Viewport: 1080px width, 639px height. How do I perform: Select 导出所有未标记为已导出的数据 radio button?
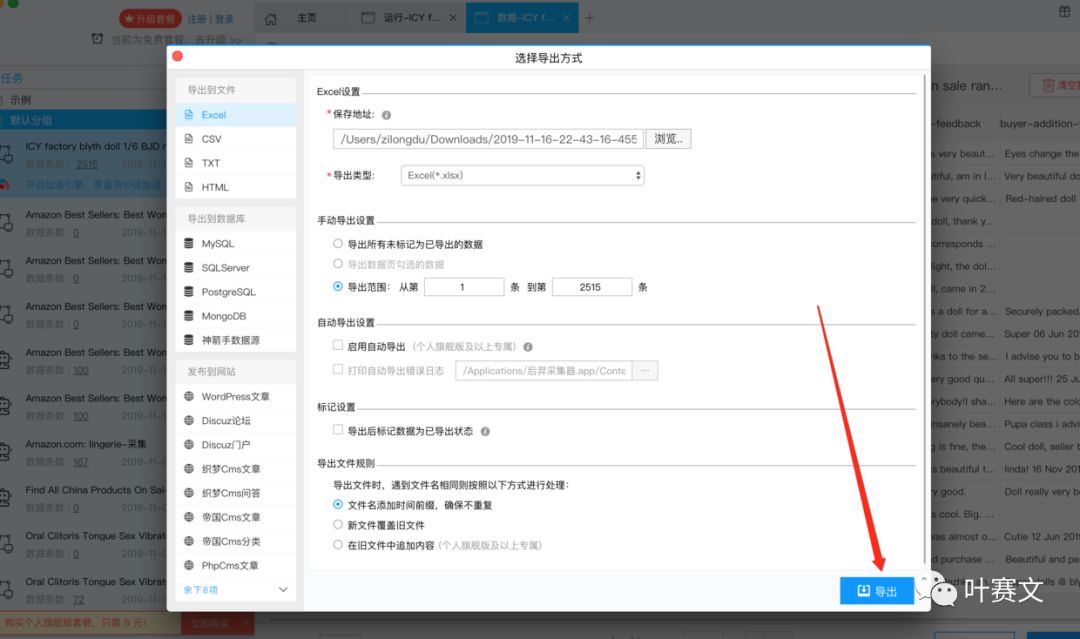point(338,244)
